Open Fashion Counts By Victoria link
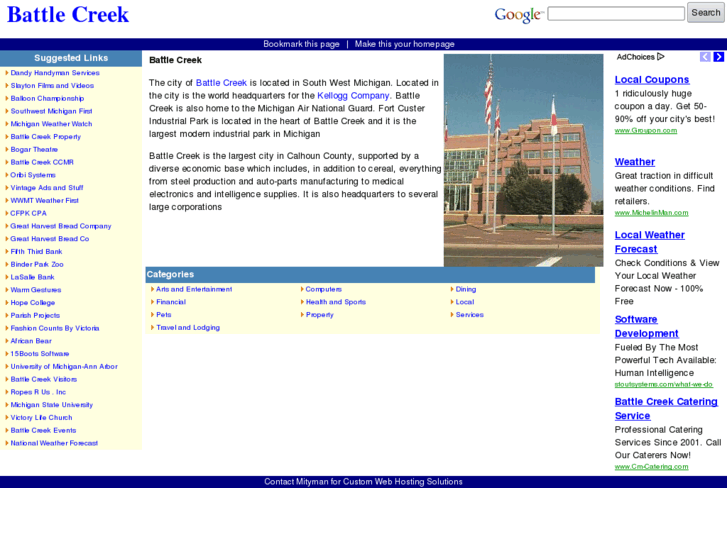Screen dimensions: 727x545 [x=55, y=328]
